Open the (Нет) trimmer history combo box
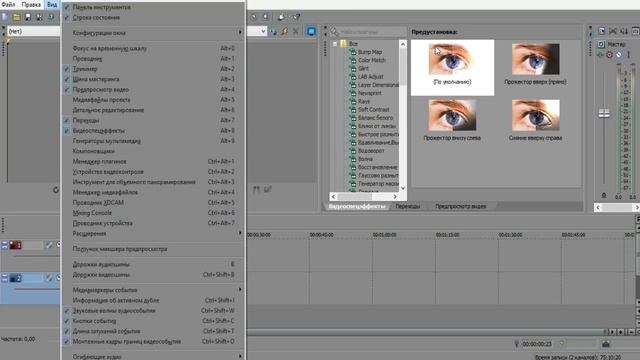The height and width of the screenshot is (360, 640). click(33, 31)
